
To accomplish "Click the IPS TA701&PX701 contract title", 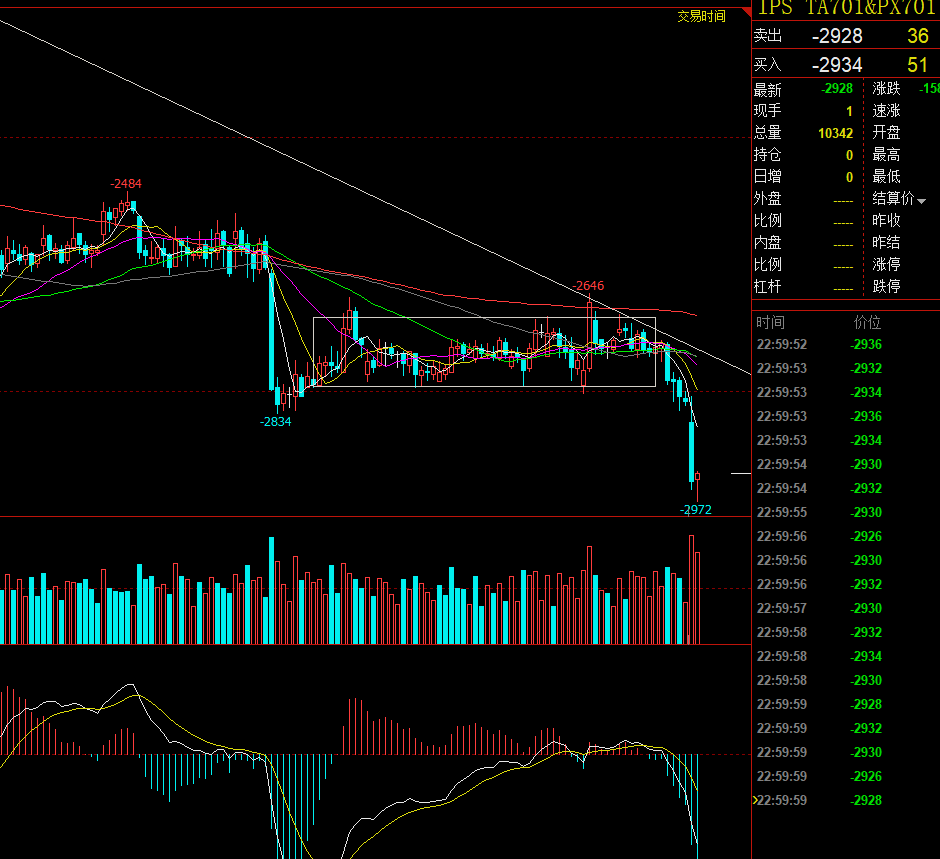I will (x=846, y=8).
